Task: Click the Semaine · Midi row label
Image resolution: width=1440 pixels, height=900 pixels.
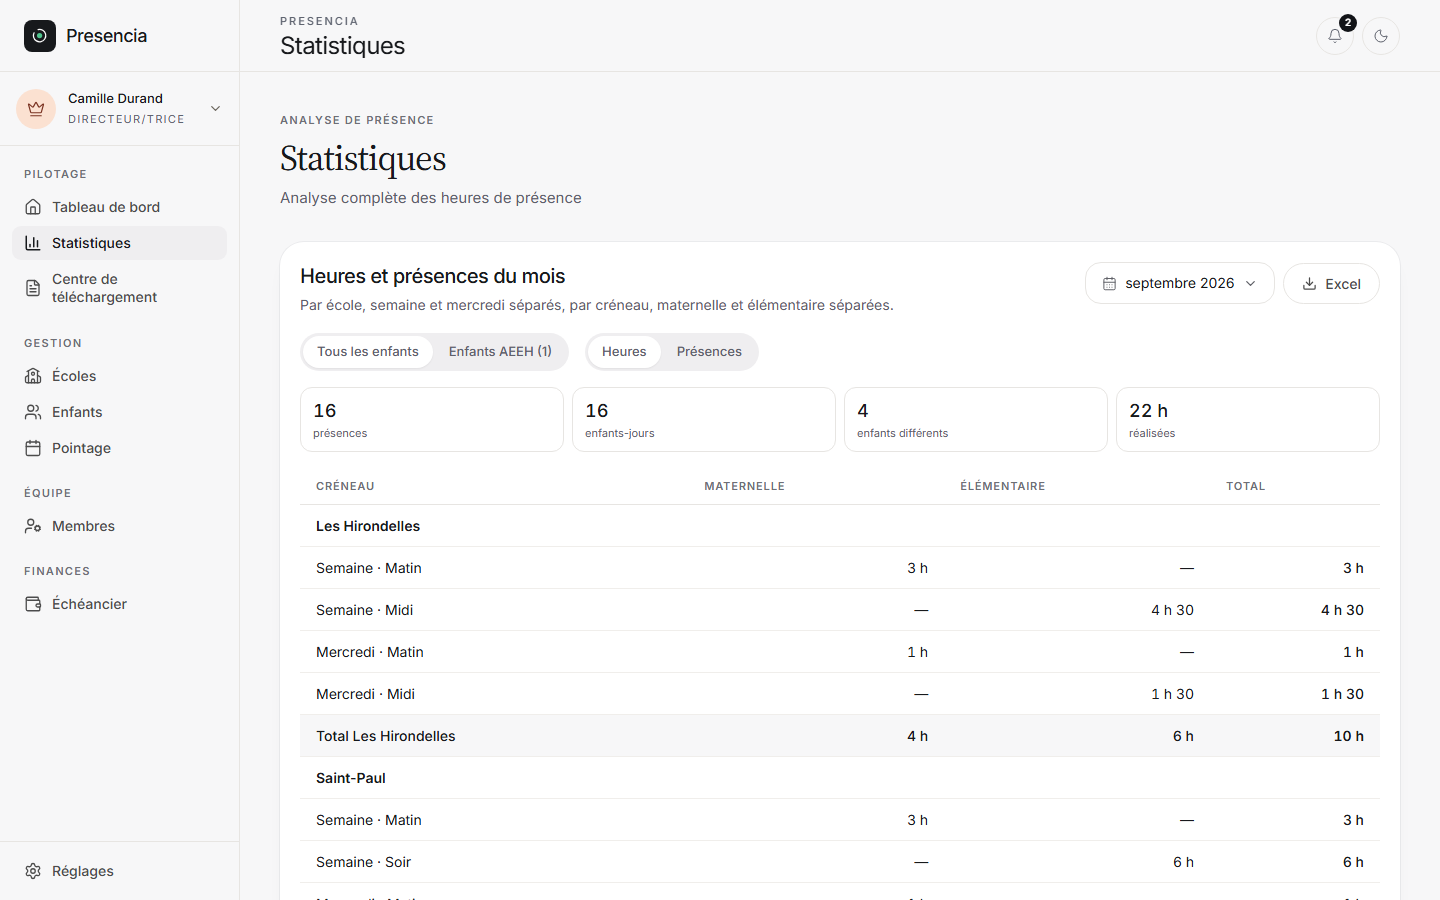Action: pyautogui.click(x=365, y=610)
